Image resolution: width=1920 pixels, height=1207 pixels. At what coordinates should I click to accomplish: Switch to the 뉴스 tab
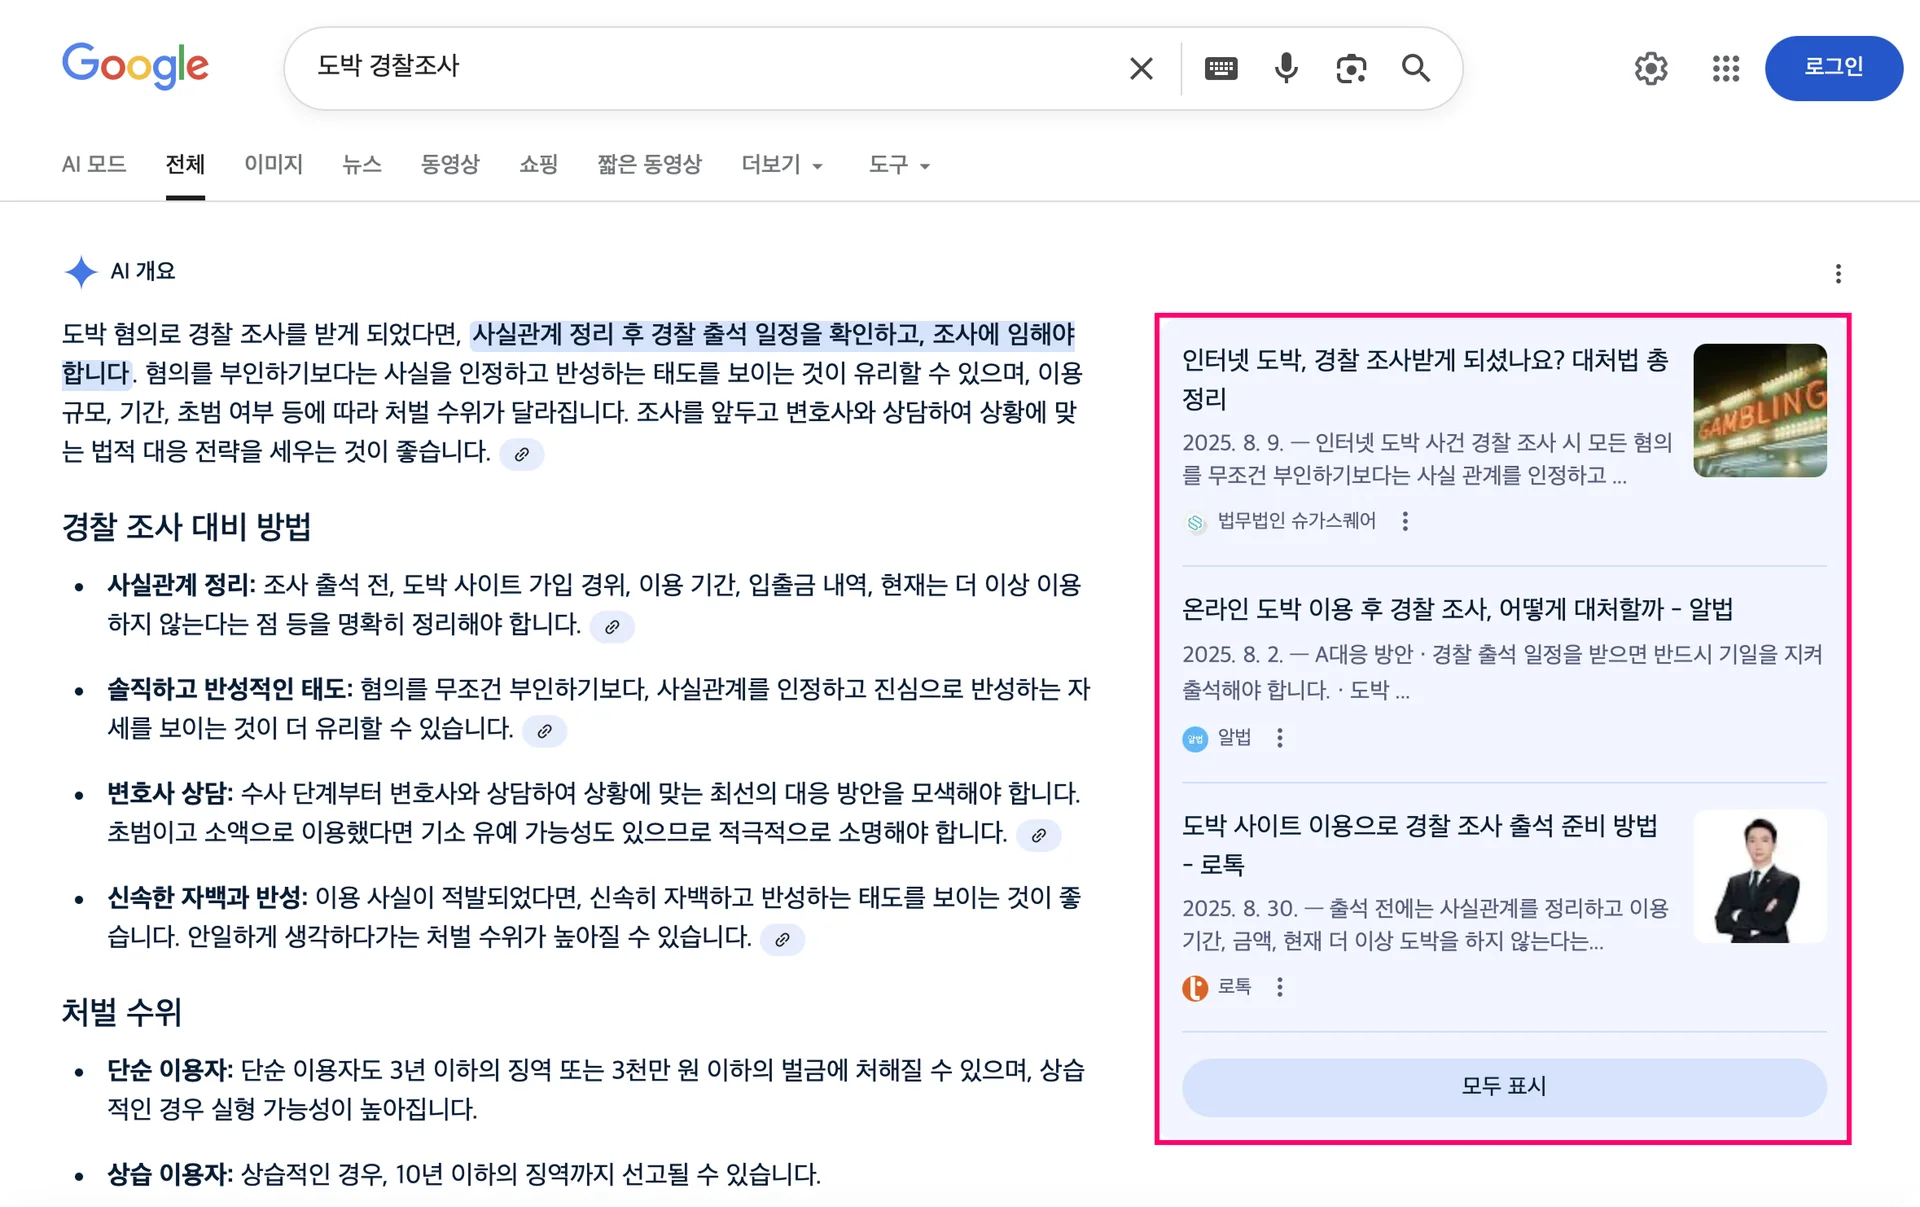pos(361,164)
